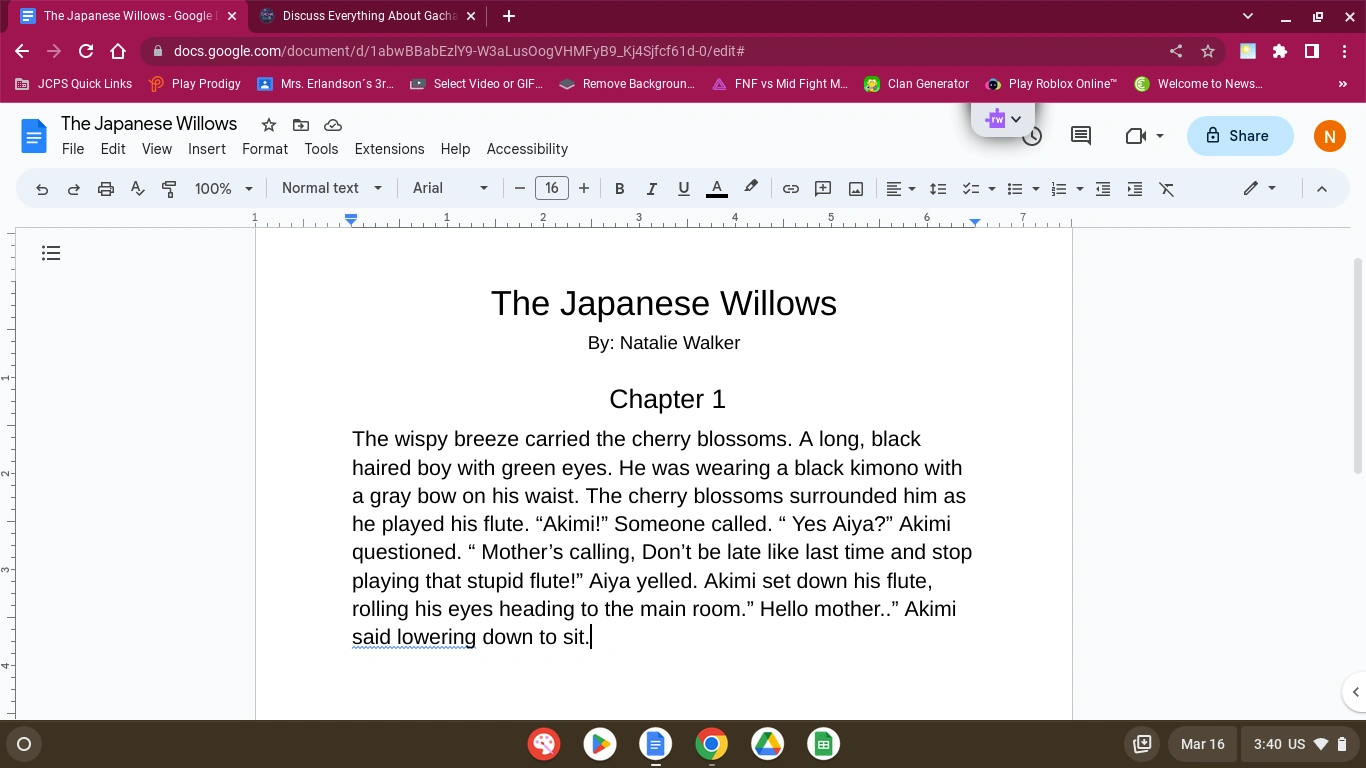Expand the Normal text style dropdown

(x=330, y=188)
